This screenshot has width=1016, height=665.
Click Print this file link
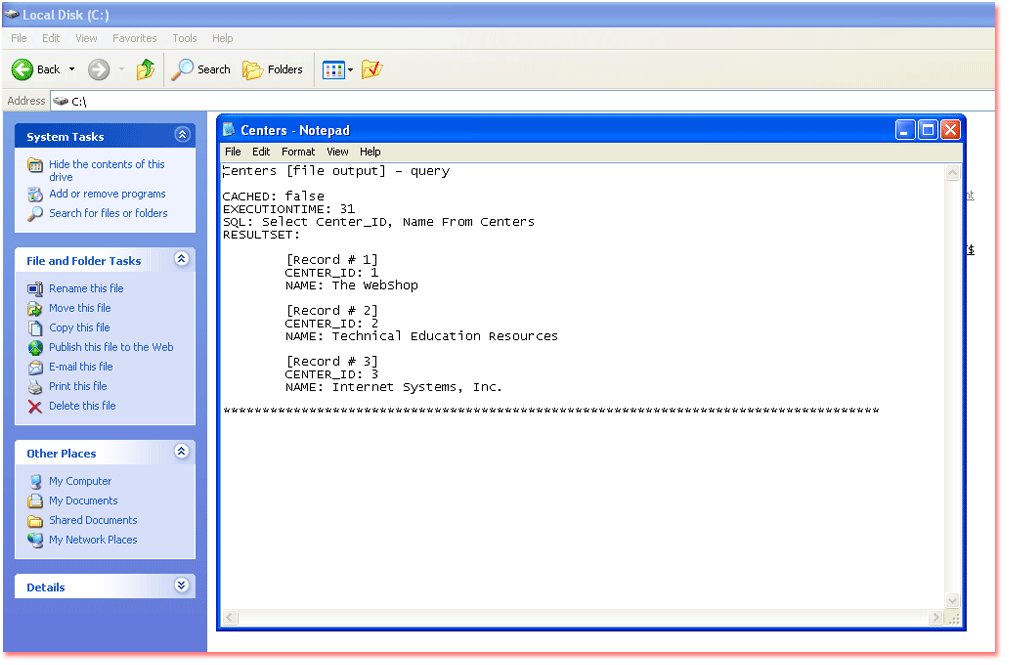click(x=78, y=386)
